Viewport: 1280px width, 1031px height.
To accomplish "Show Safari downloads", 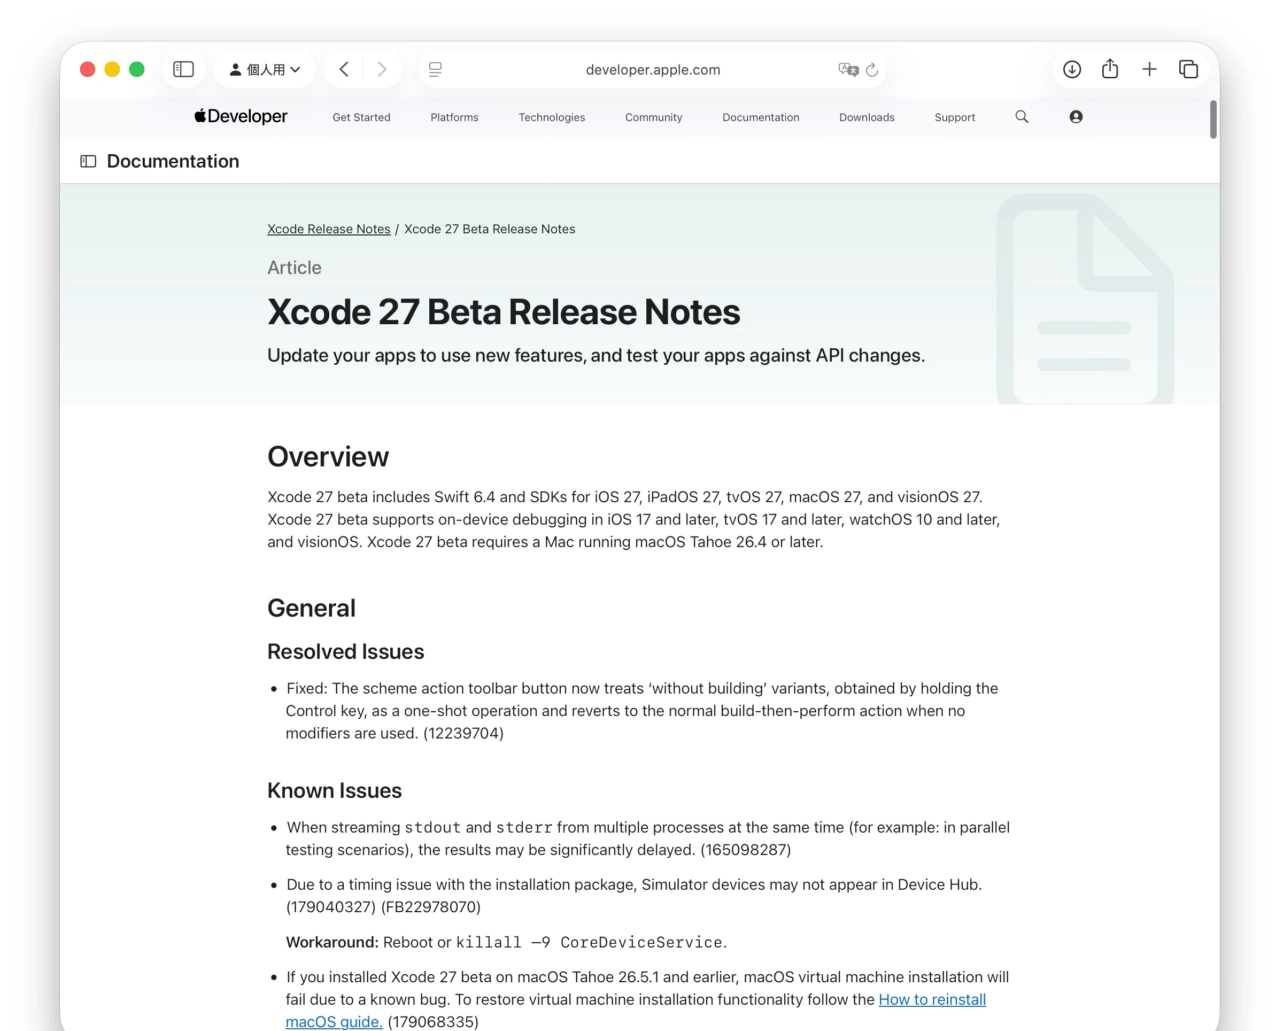I will pos(1072,69).
